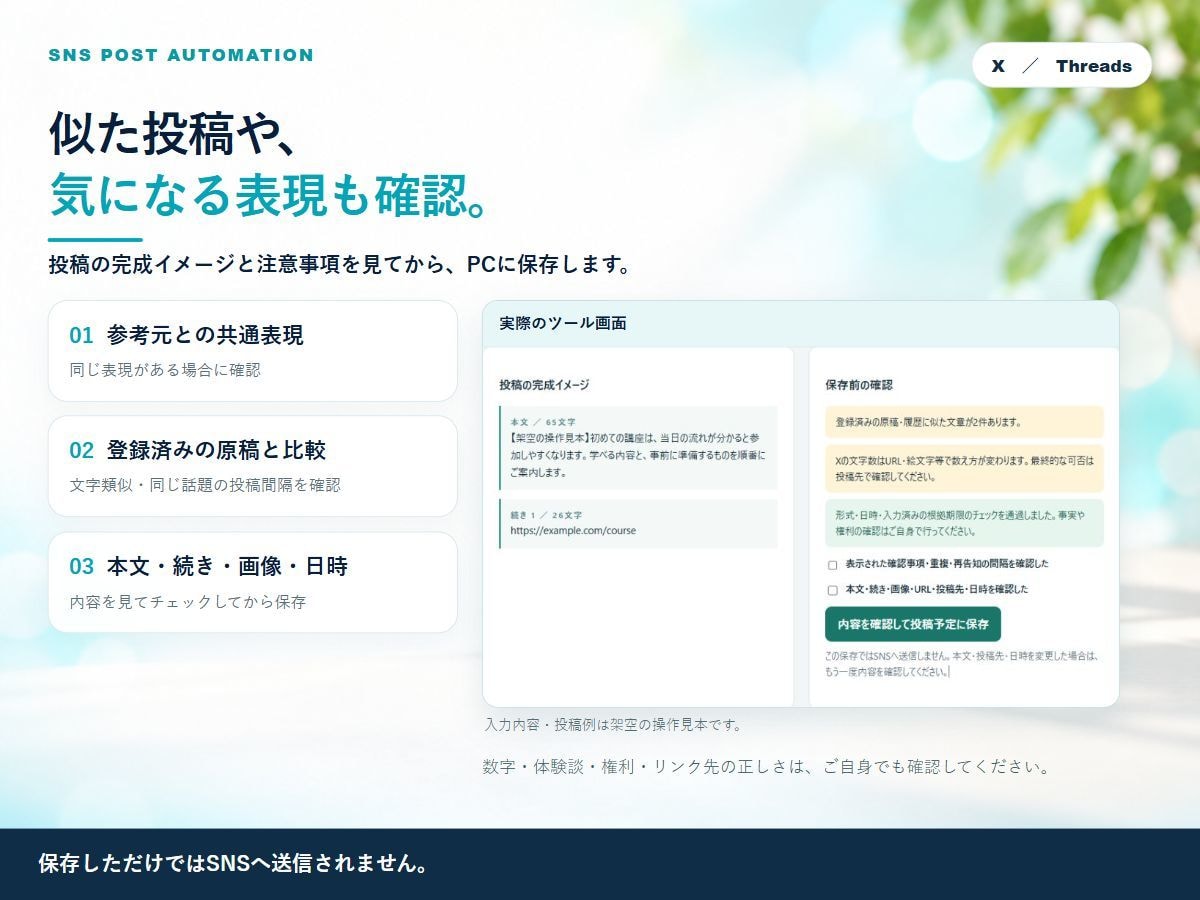Click the 'SNS POST AUTOMATION' title text
The width and height of the screenshot is (1200, 900).
point(181,55)
